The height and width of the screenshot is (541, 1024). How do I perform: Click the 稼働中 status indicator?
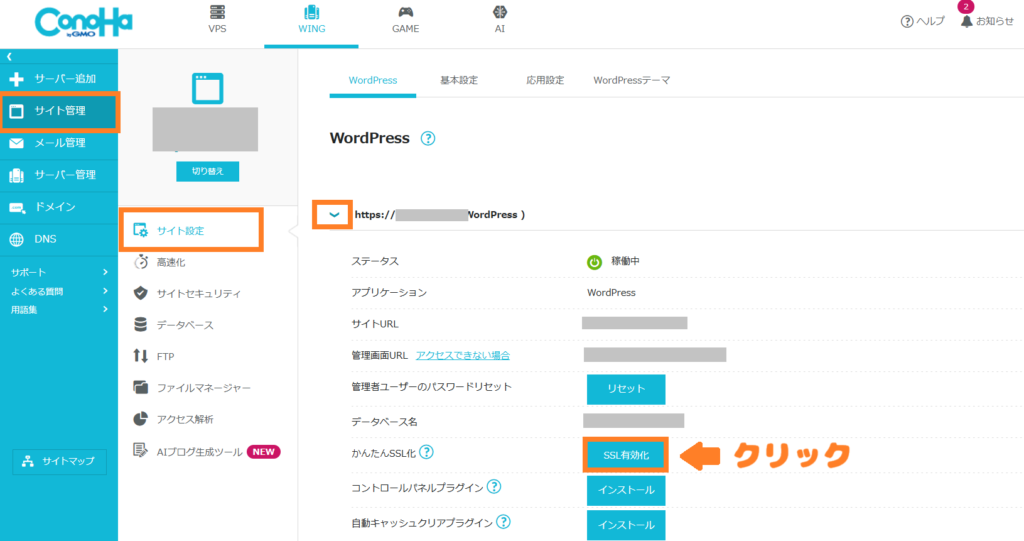tap(613, 261)
